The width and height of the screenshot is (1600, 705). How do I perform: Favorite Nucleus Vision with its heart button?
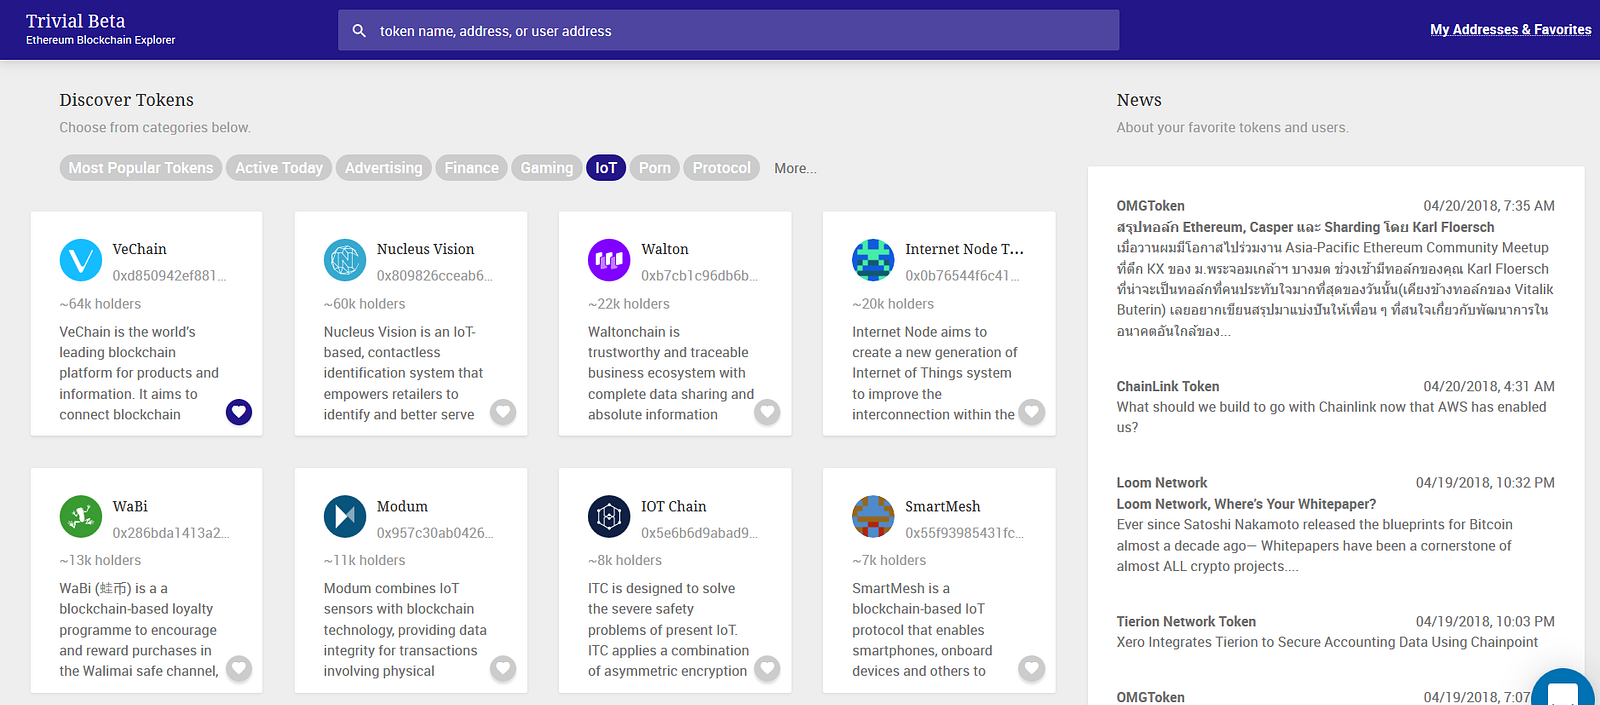(x=503, y=412)
